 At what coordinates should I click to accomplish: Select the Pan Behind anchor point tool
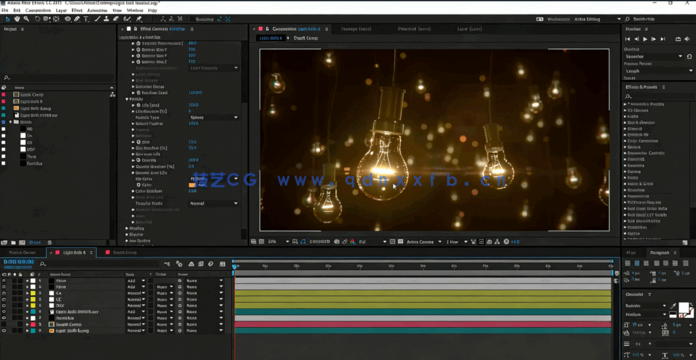click(56, 19)
